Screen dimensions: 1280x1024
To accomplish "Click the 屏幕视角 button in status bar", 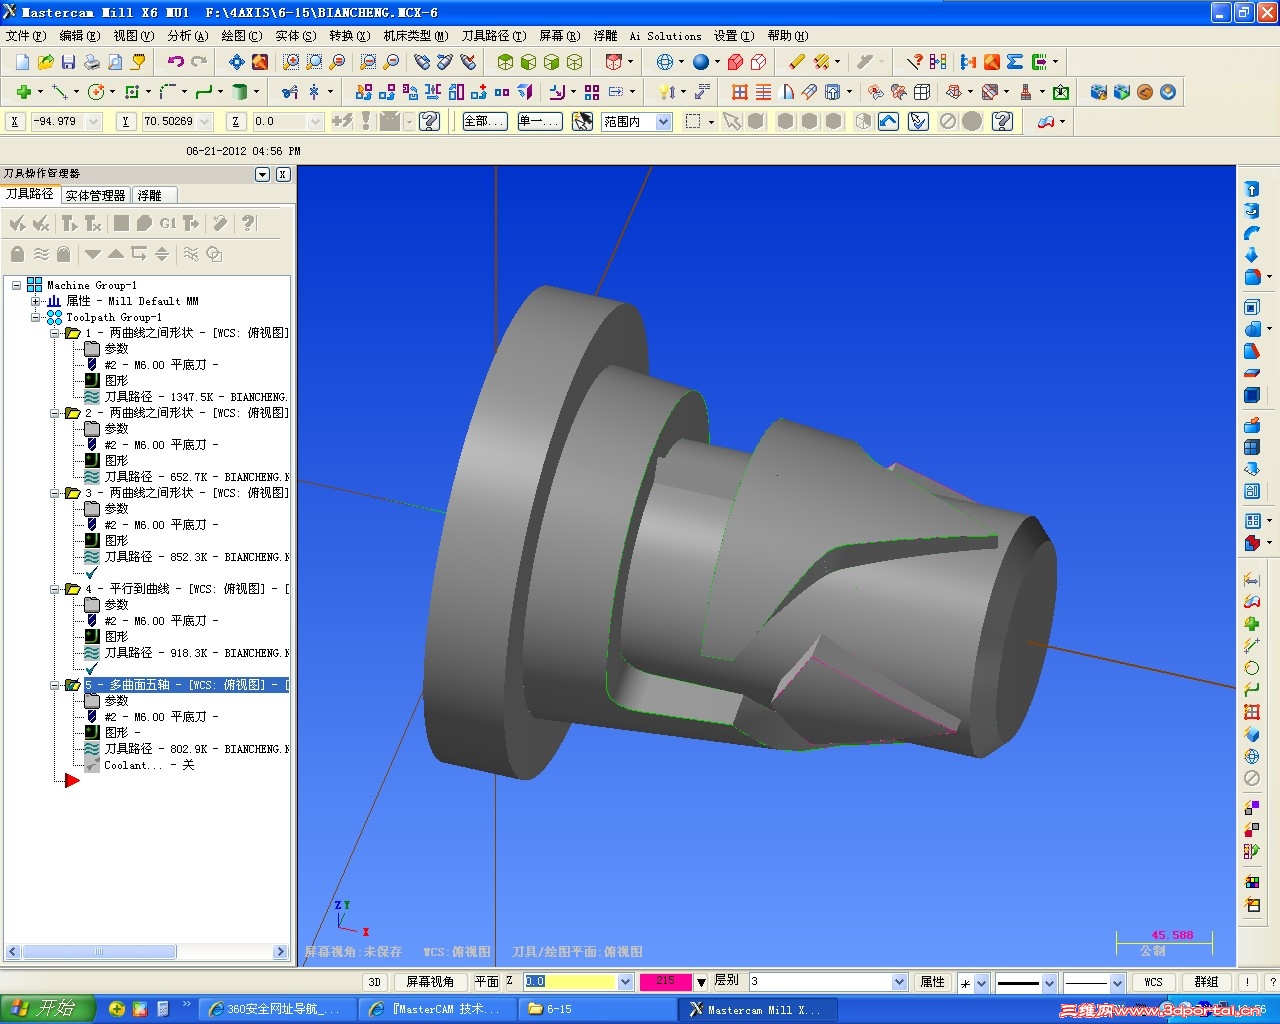I will [x=430, y=982].
